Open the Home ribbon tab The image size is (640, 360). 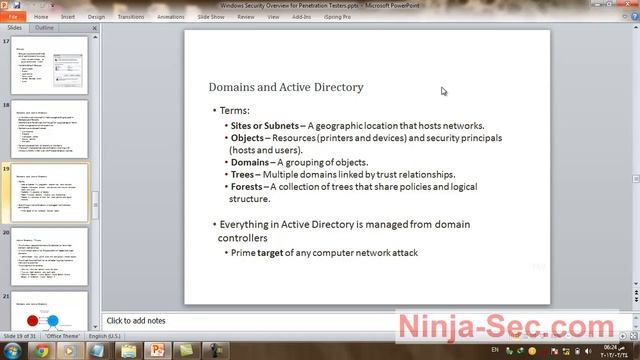(41, 17)
